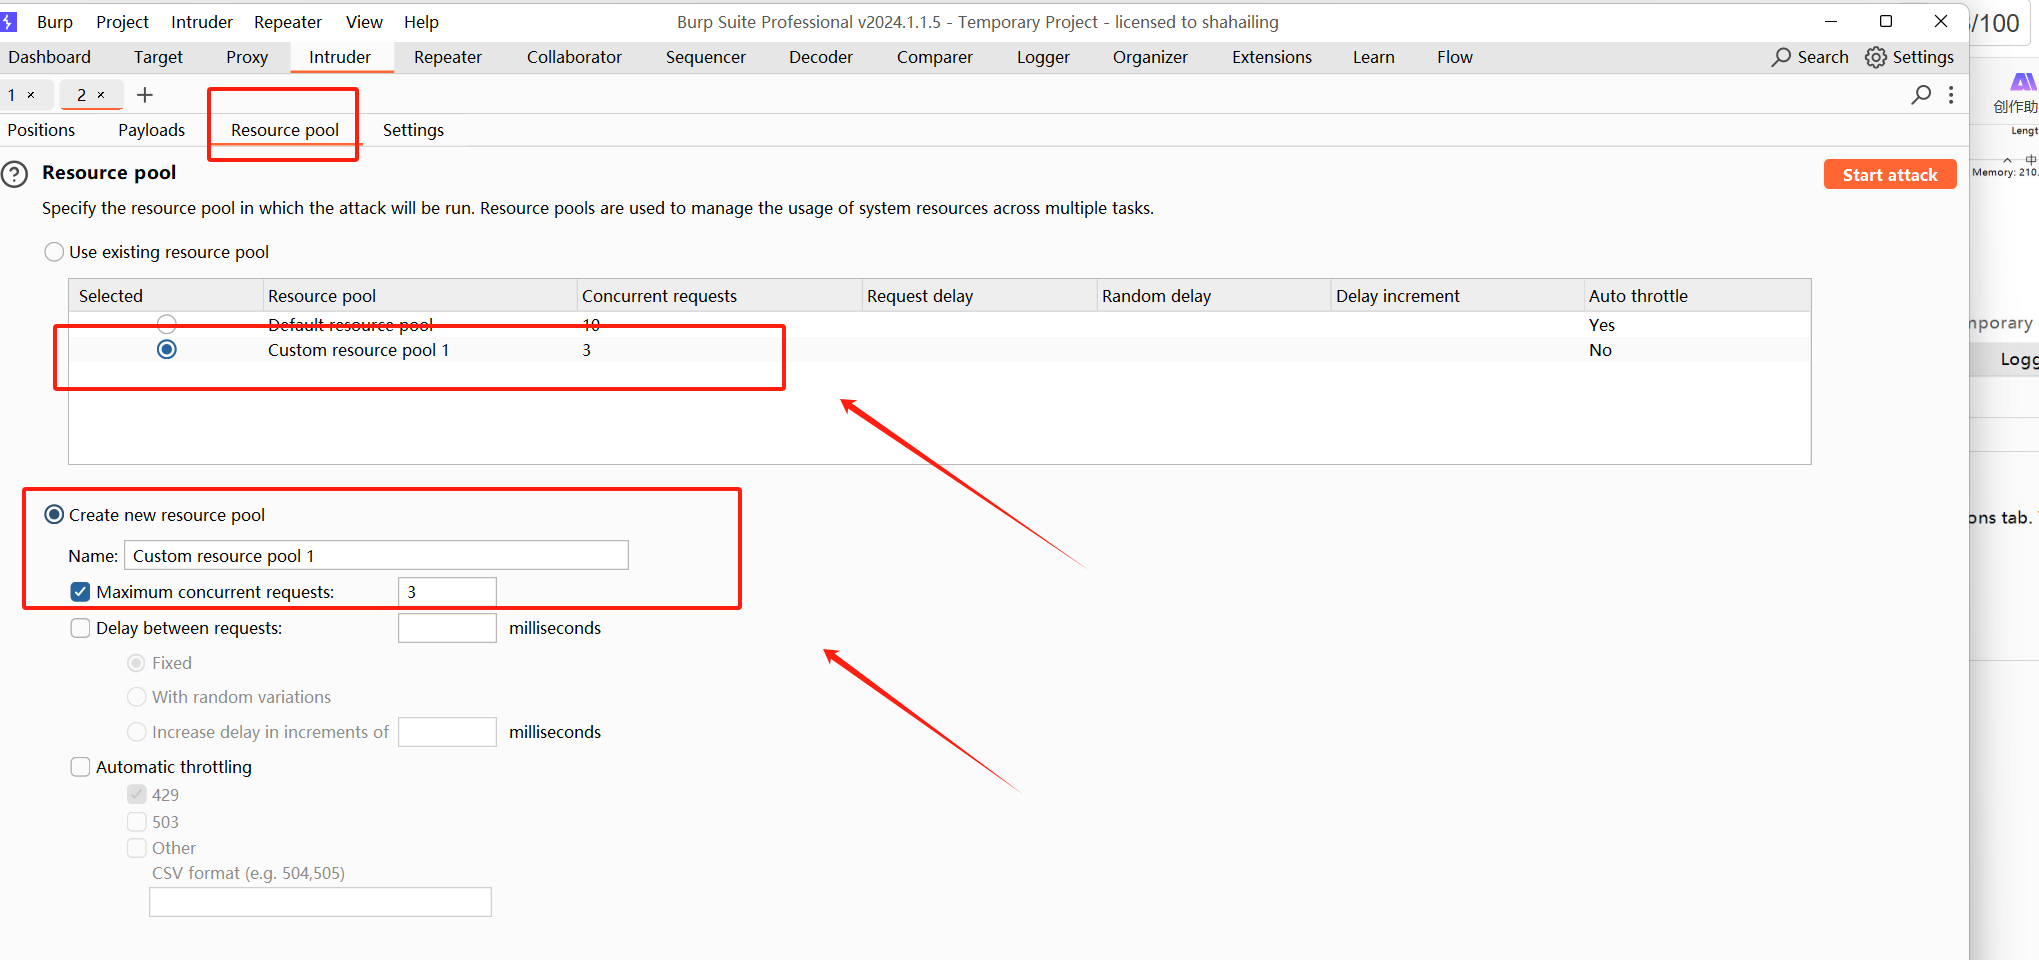This screenshot has height=960, width=2039.
Task: Click the Intruder tab search magnifier icon
Action: click(x=1921, y=95)
